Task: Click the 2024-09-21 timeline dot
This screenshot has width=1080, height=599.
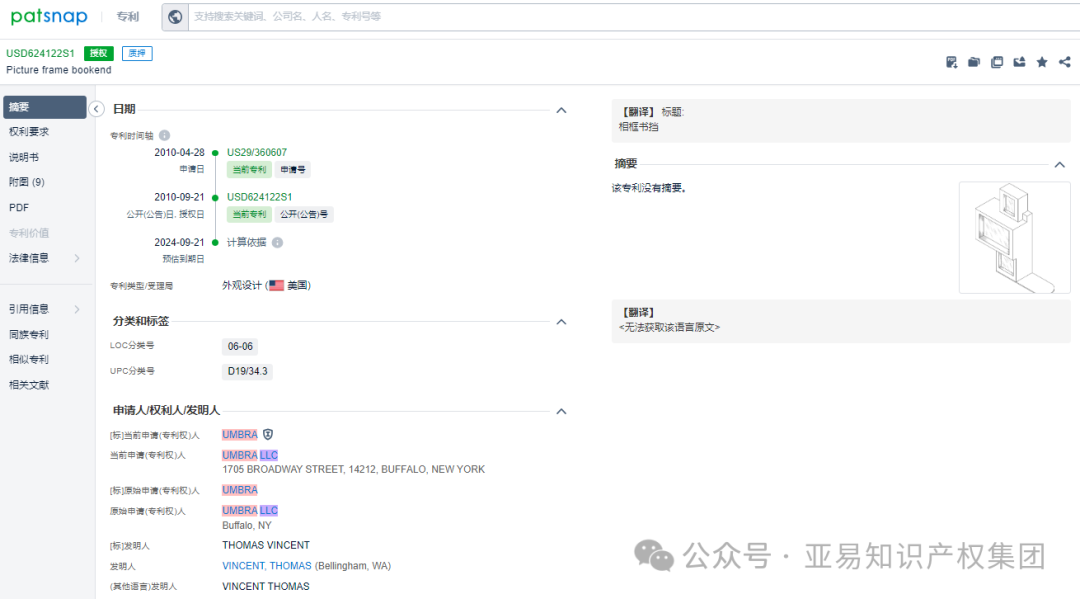Action: tap(215, 242)
